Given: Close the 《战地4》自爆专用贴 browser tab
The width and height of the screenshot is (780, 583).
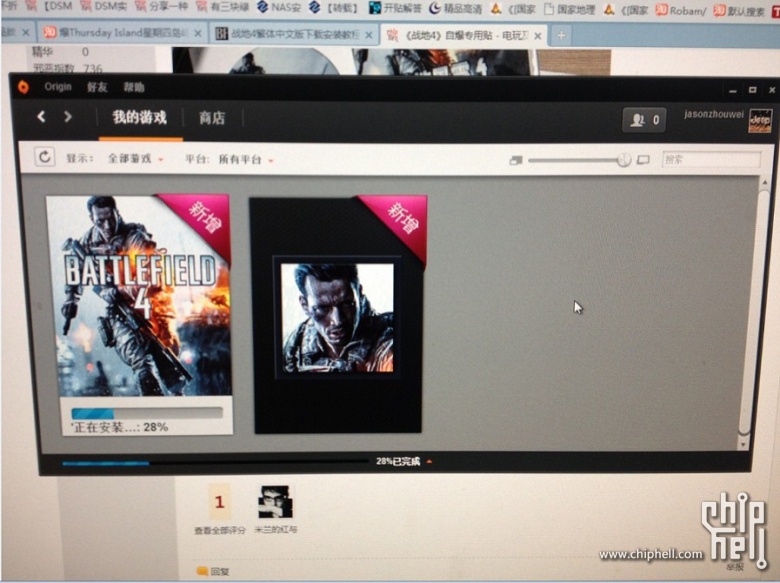Looking at the screenshot, I should pos(538,36).
